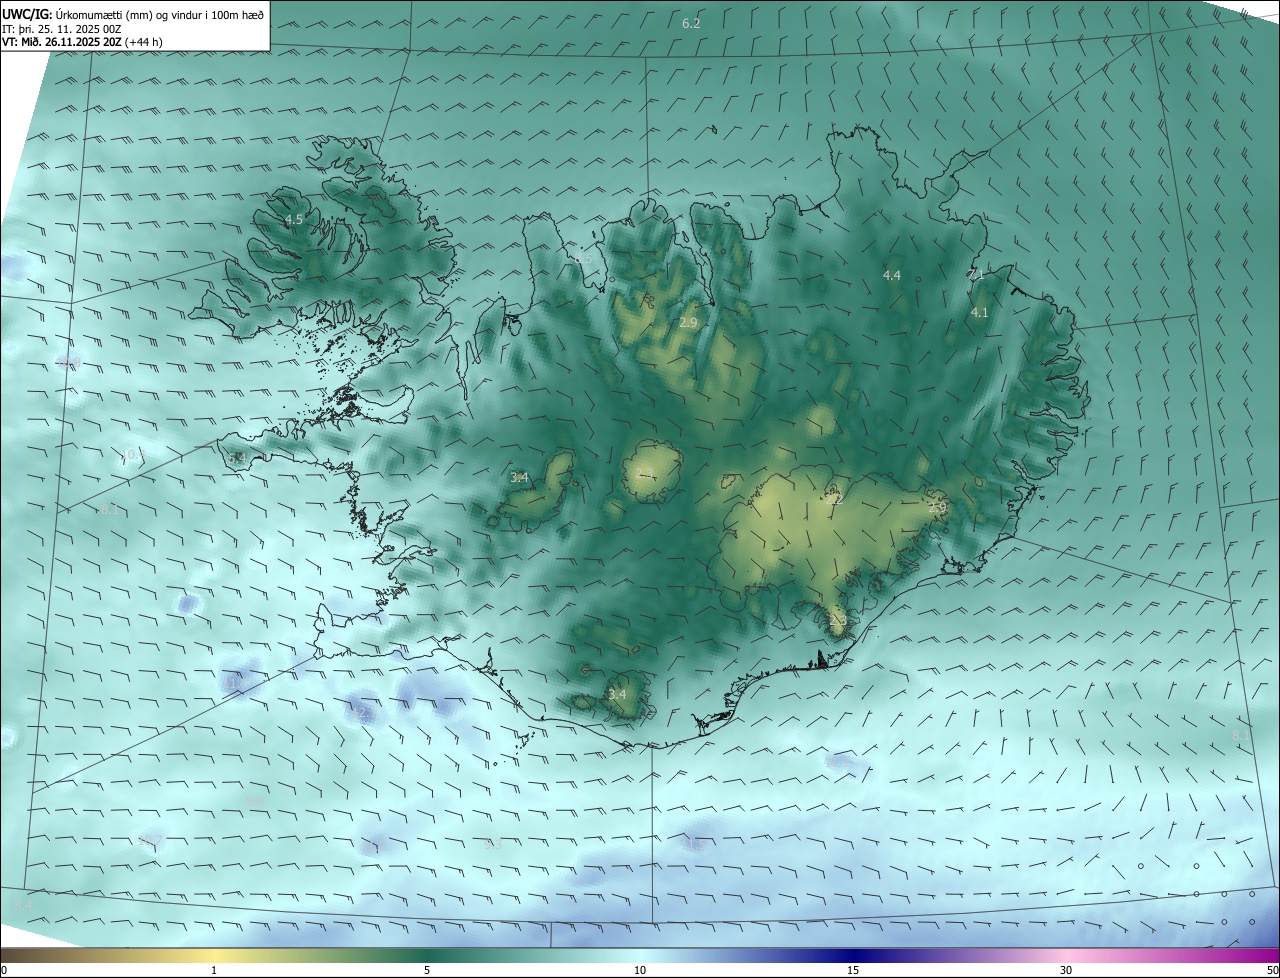Select the color scale tick label 0

(4, 970)
